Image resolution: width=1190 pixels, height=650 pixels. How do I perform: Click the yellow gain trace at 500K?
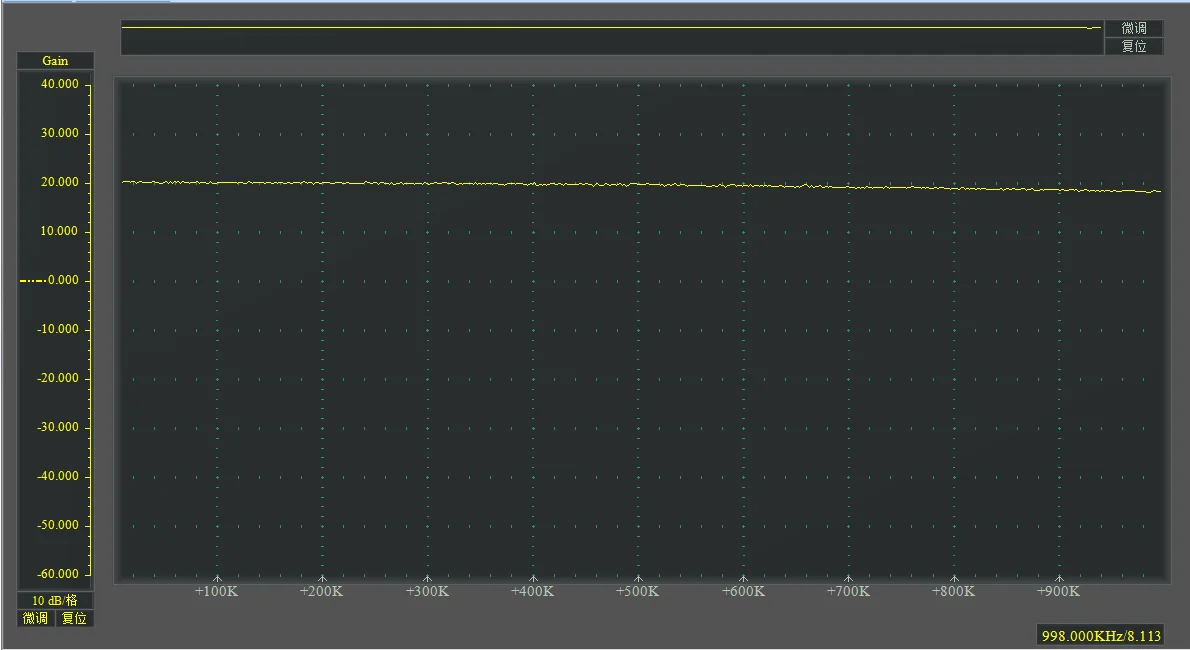[x=638, y=184]
